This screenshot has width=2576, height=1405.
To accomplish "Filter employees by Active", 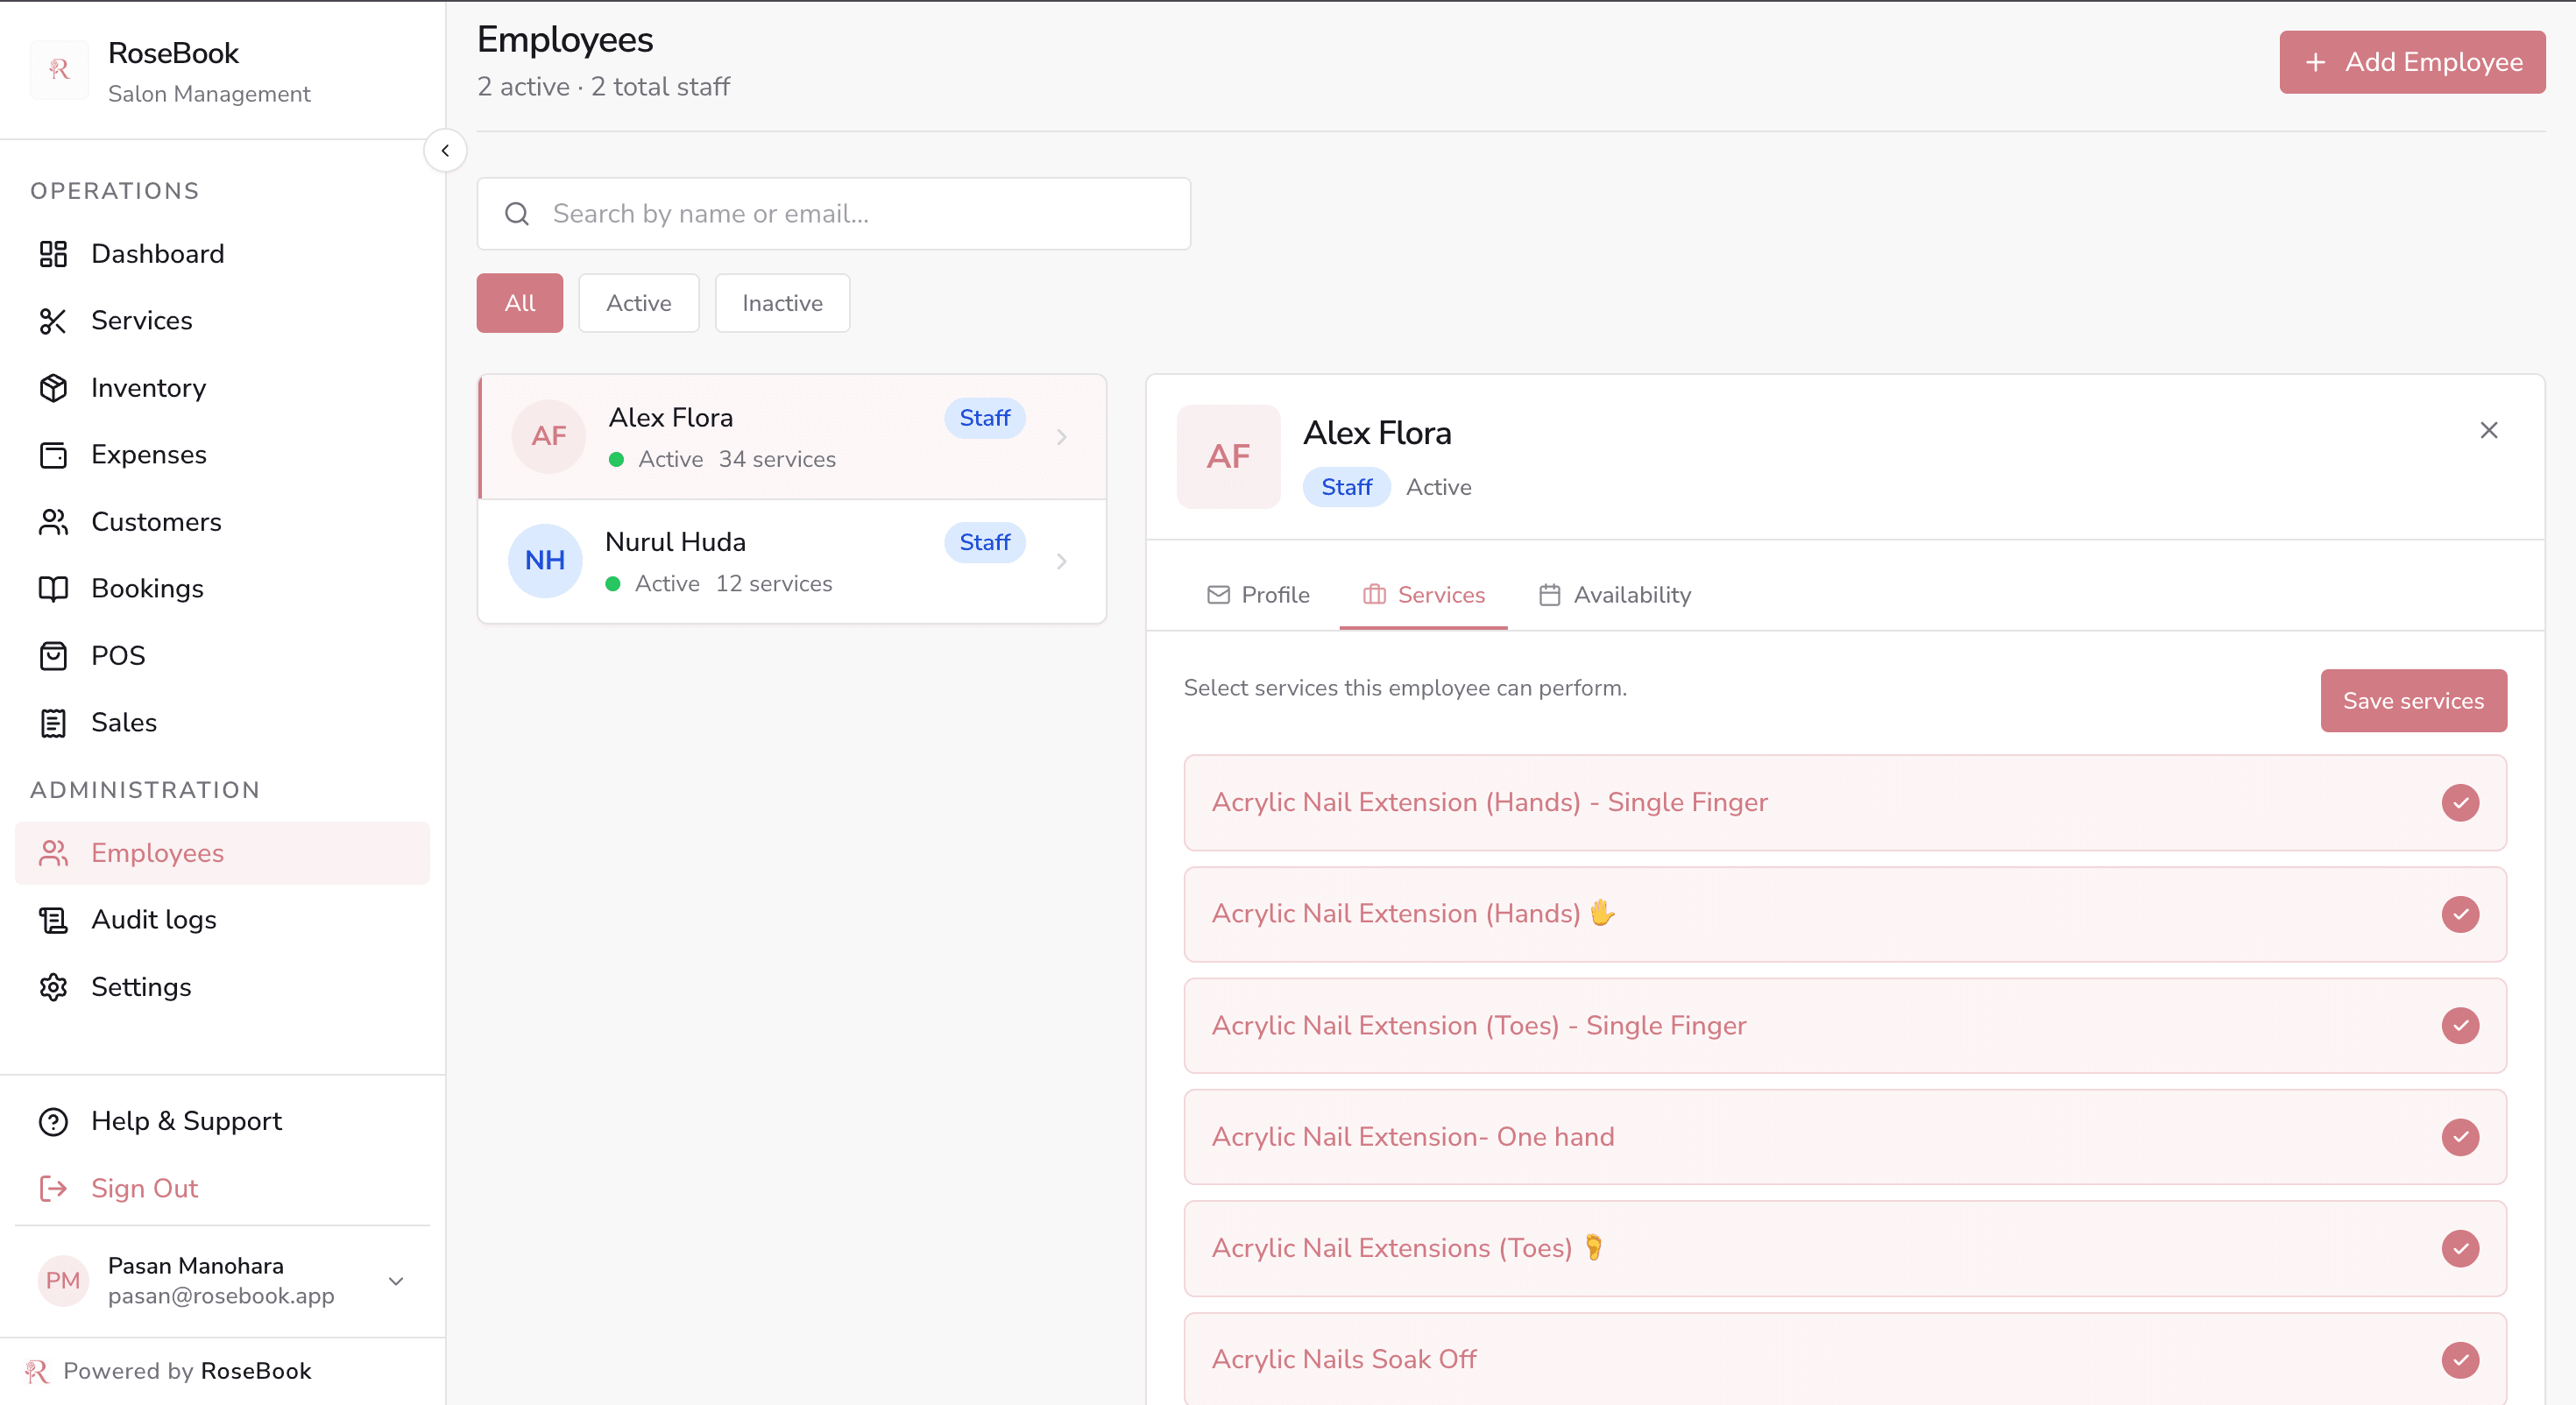I will (x=639, y=303).
